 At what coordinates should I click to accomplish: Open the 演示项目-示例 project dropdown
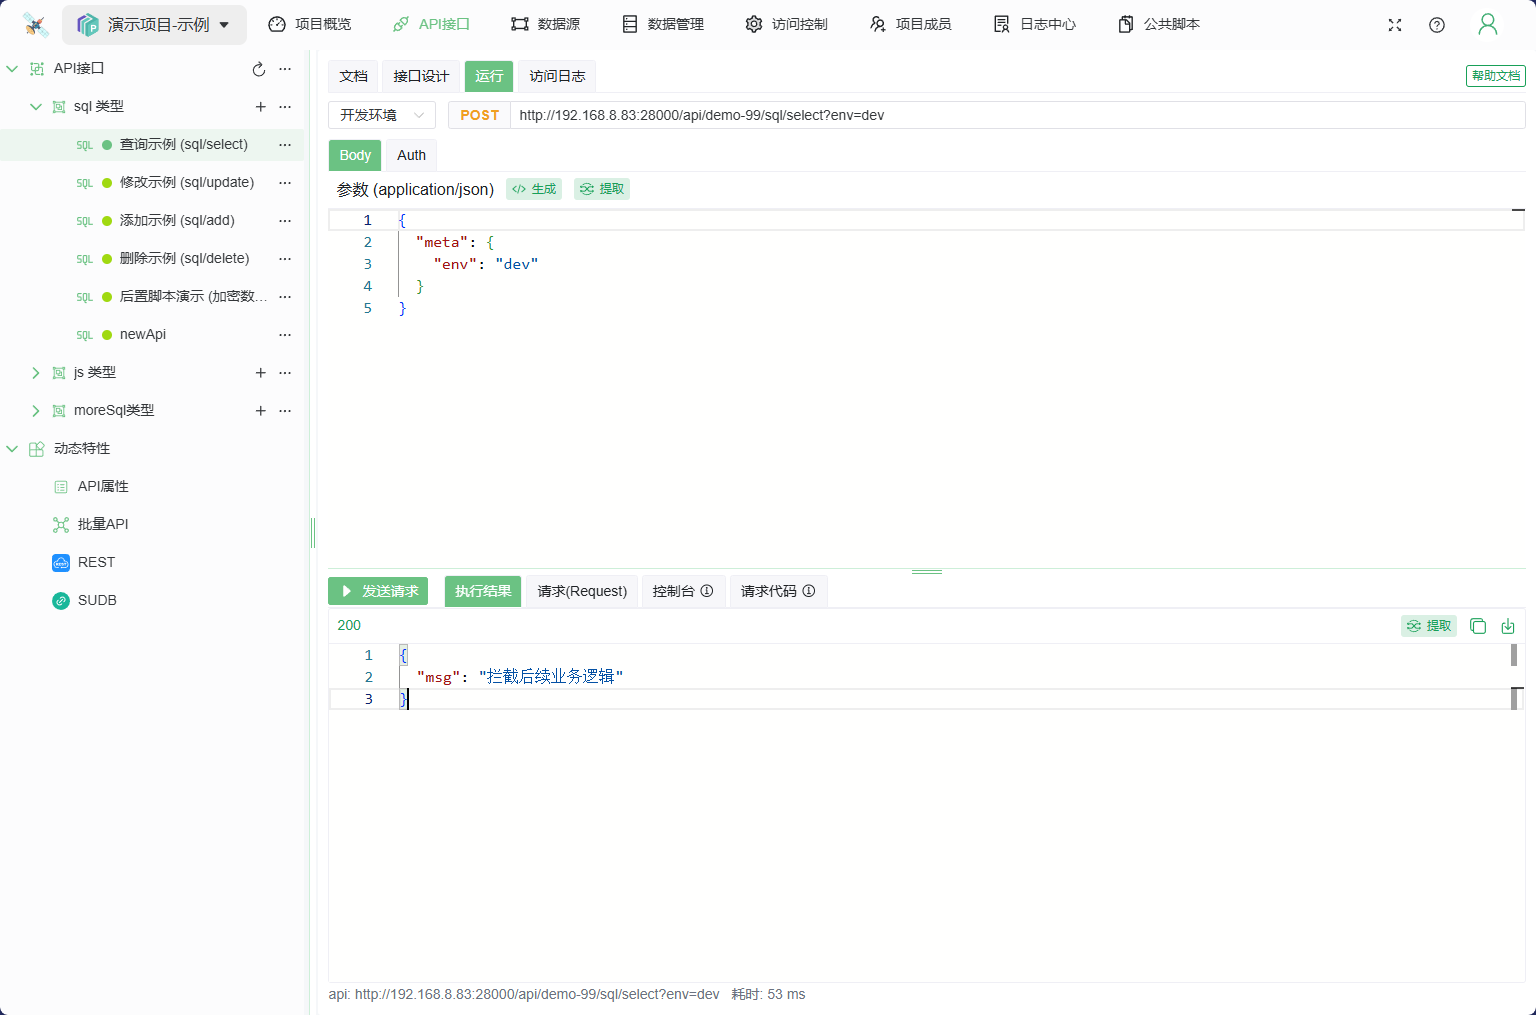click(155, 25)
